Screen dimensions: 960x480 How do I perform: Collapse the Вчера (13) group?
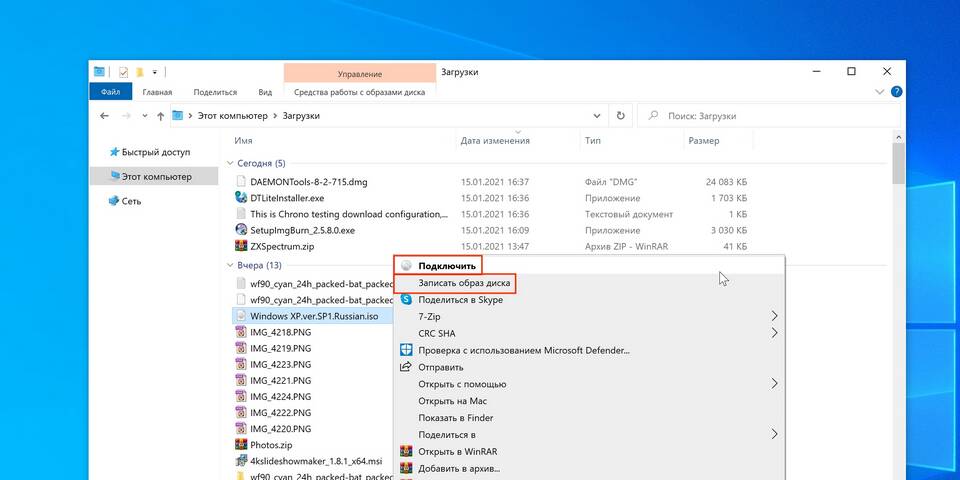point(230,266)
